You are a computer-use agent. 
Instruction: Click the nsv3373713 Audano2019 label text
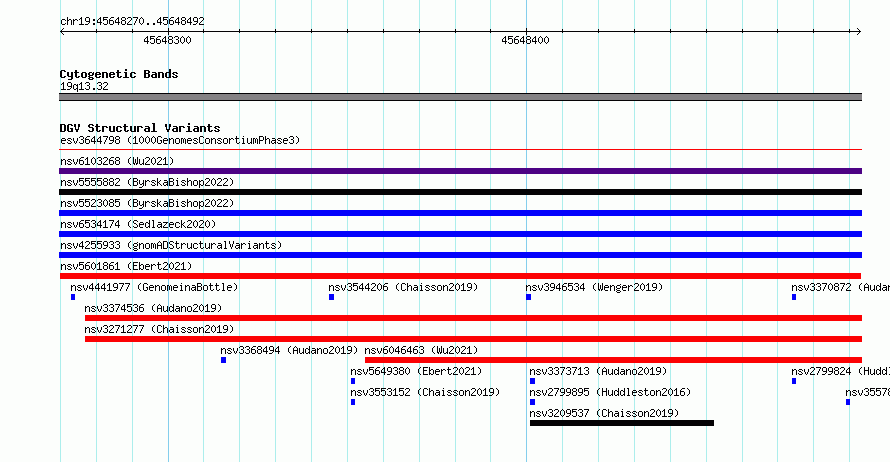tap(598, 371)
